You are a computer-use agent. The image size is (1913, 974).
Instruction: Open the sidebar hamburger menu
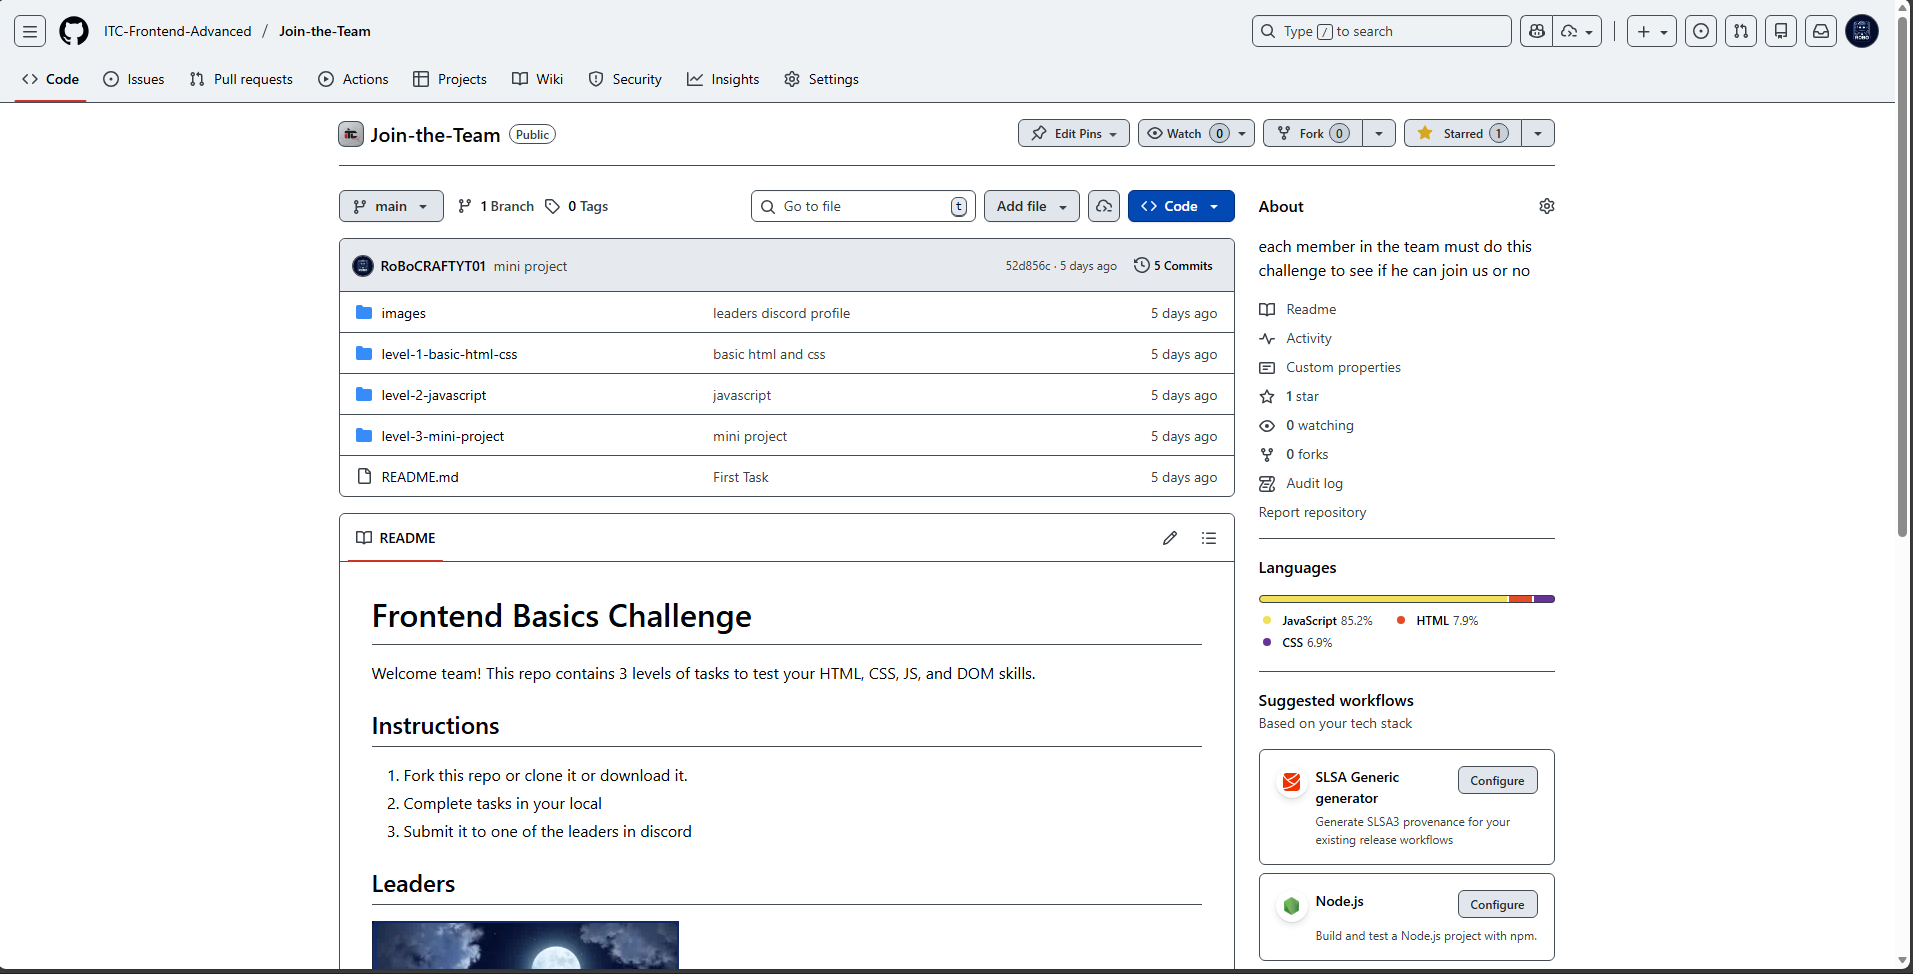coord(29,31)
